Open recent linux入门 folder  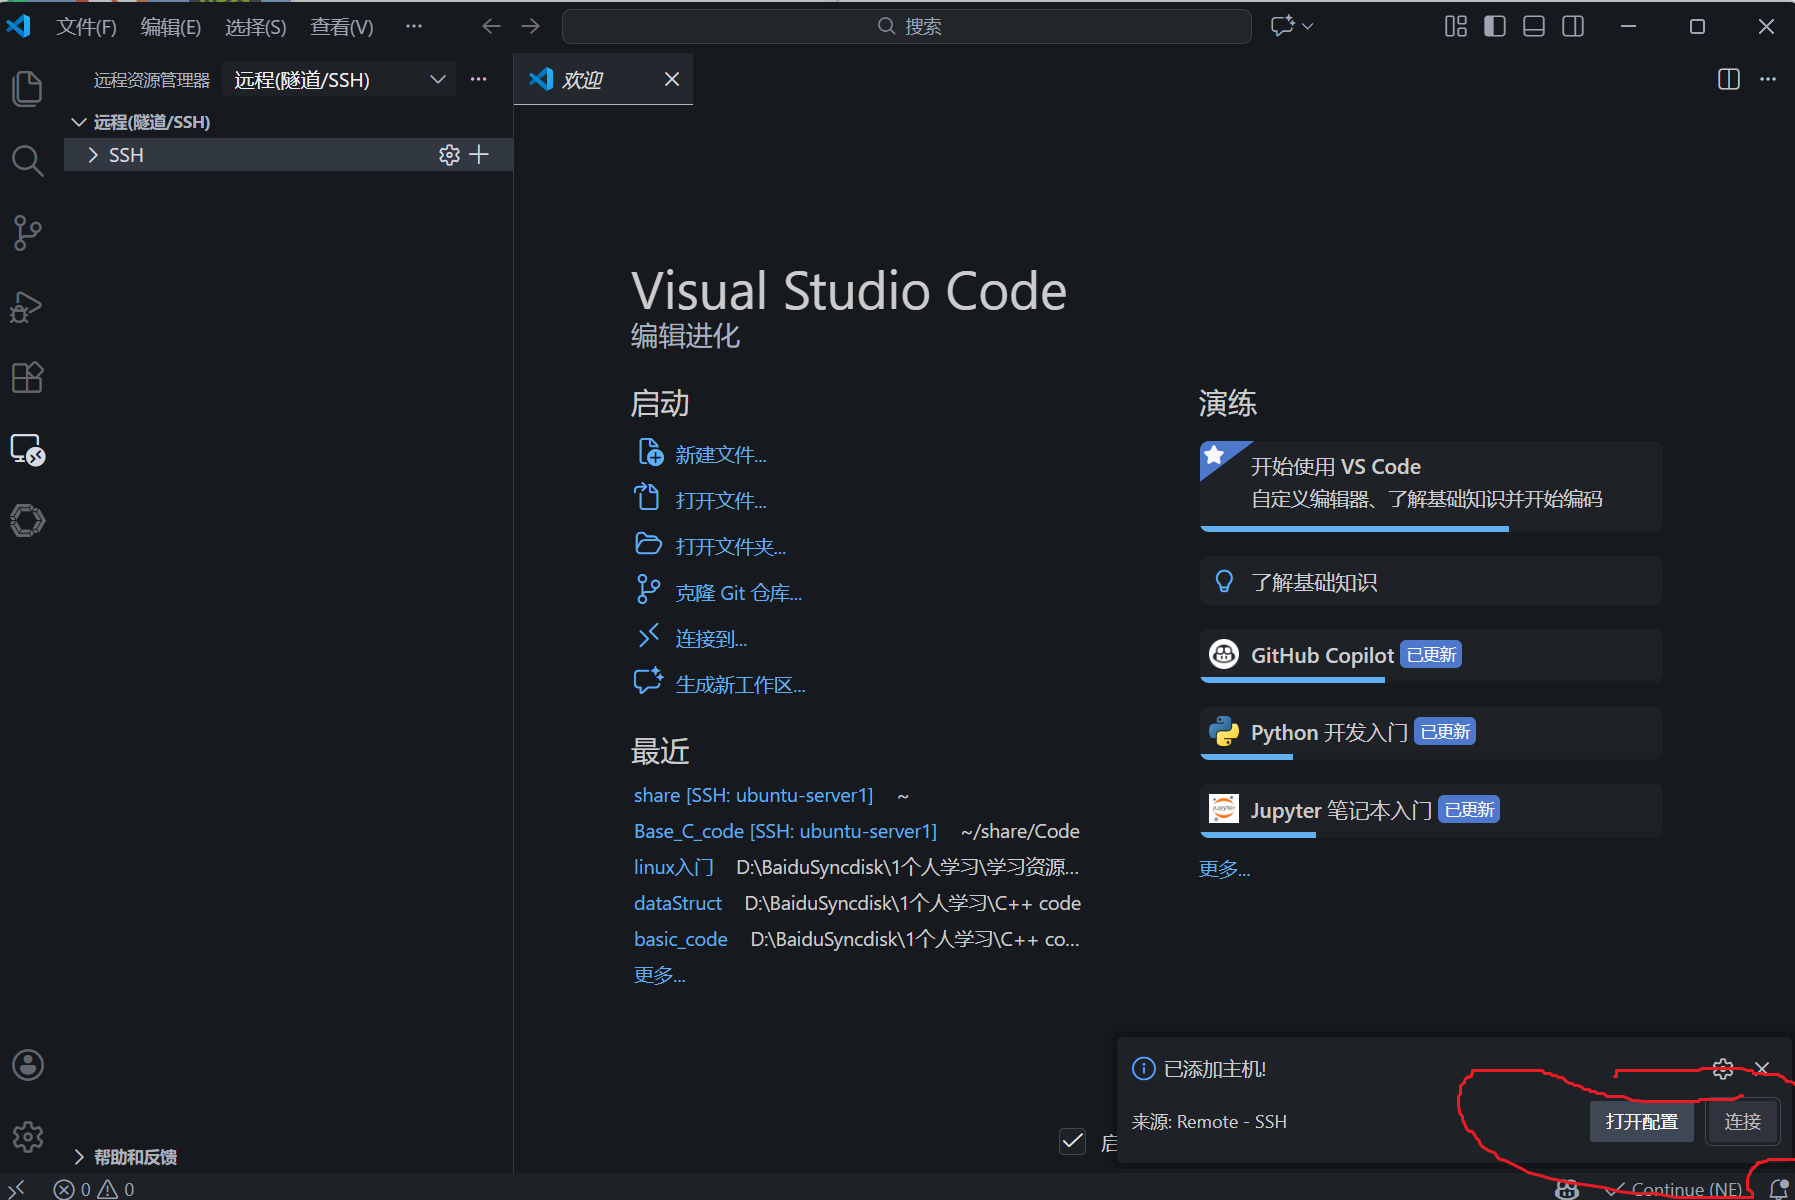tap(673, 867)
